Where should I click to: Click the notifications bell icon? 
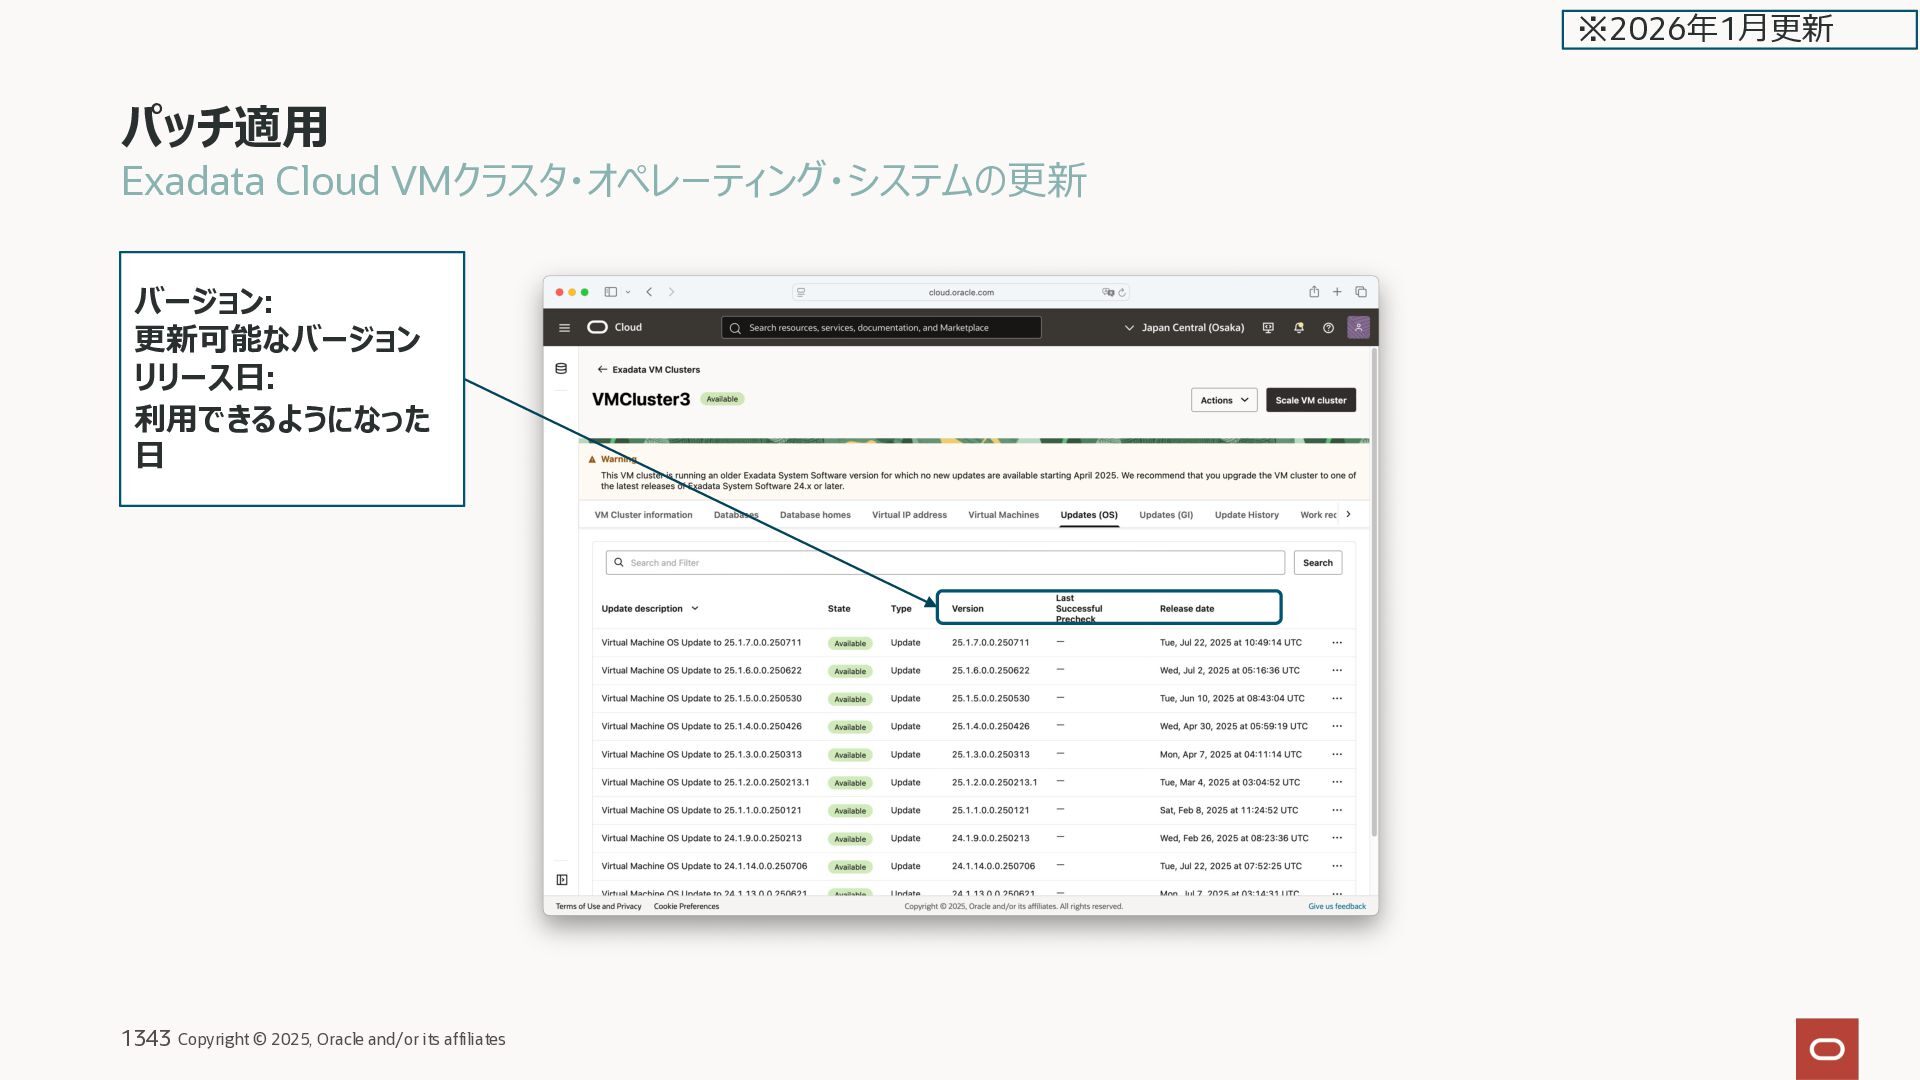pos(1298,328)
